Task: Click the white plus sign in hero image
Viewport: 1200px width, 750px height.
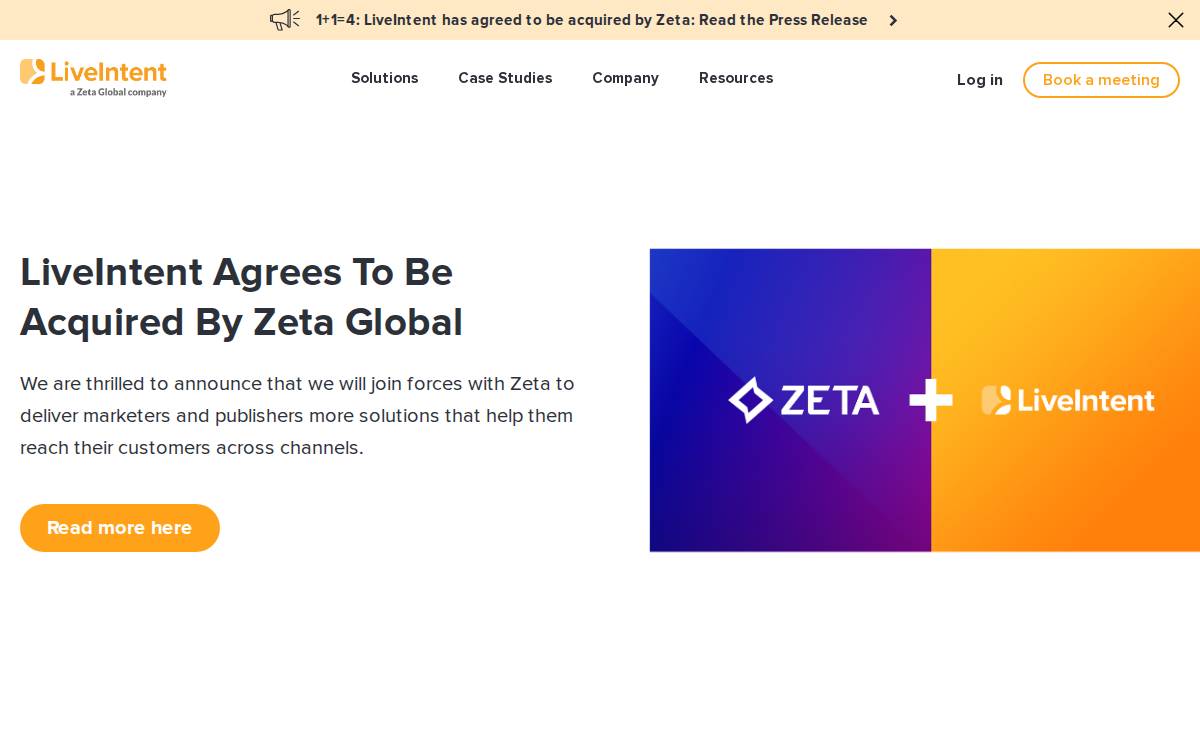Action: (931, 400)
